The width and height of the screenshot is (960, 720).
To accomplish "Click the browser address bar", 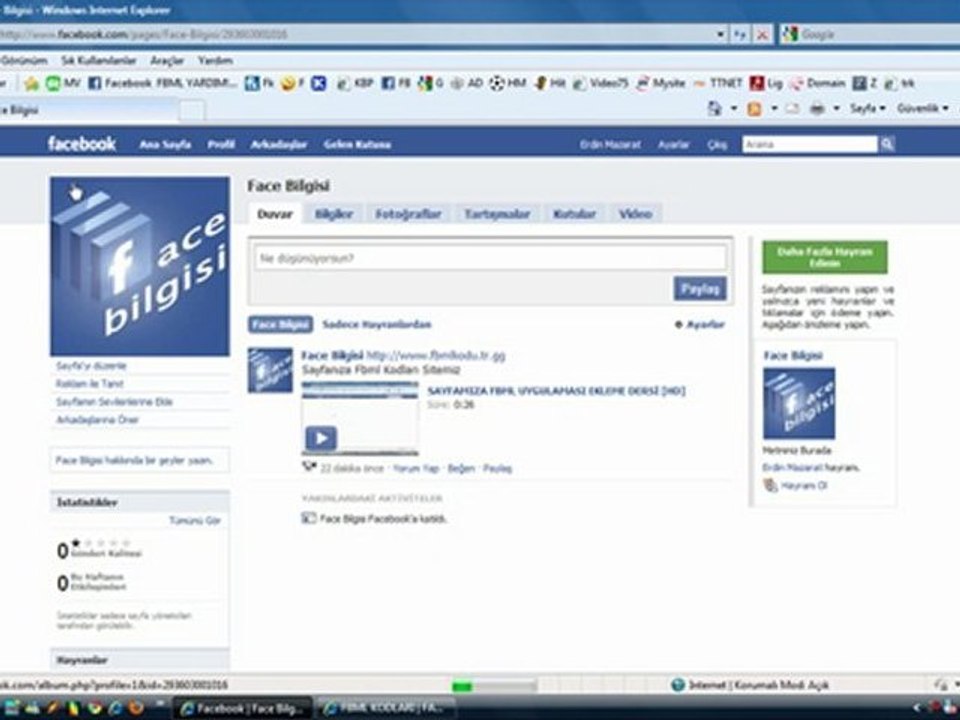I will [x=357, y=35].
